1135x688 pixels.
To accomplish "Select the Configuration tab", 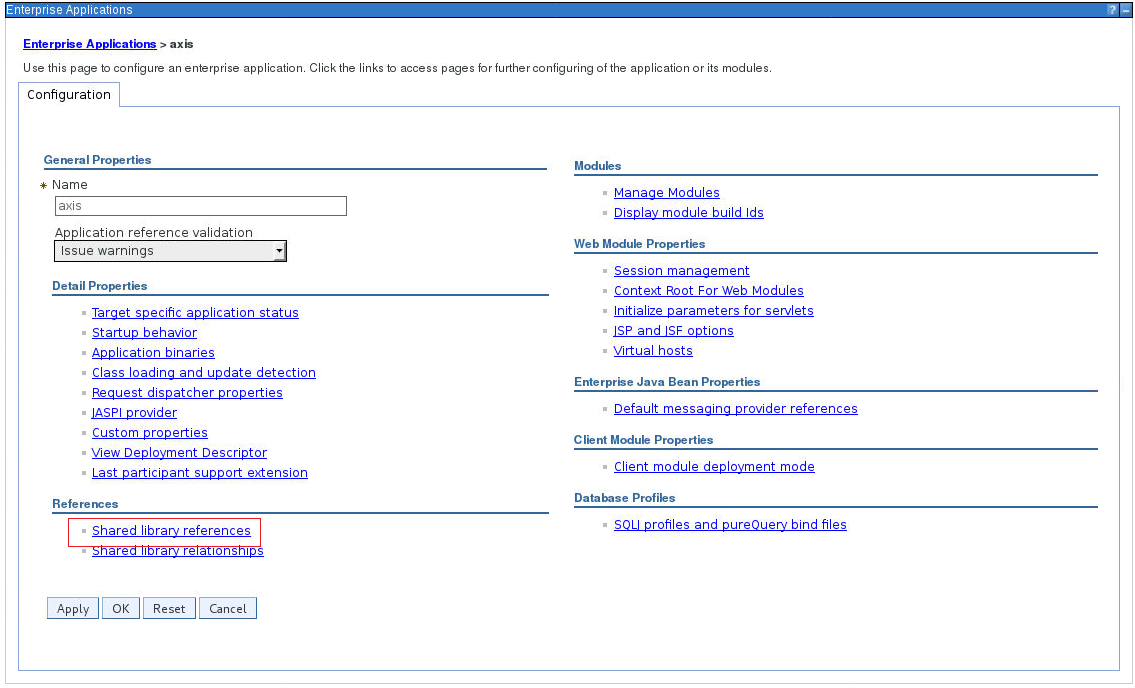I will pyautogui.click(x=69, y=95).
